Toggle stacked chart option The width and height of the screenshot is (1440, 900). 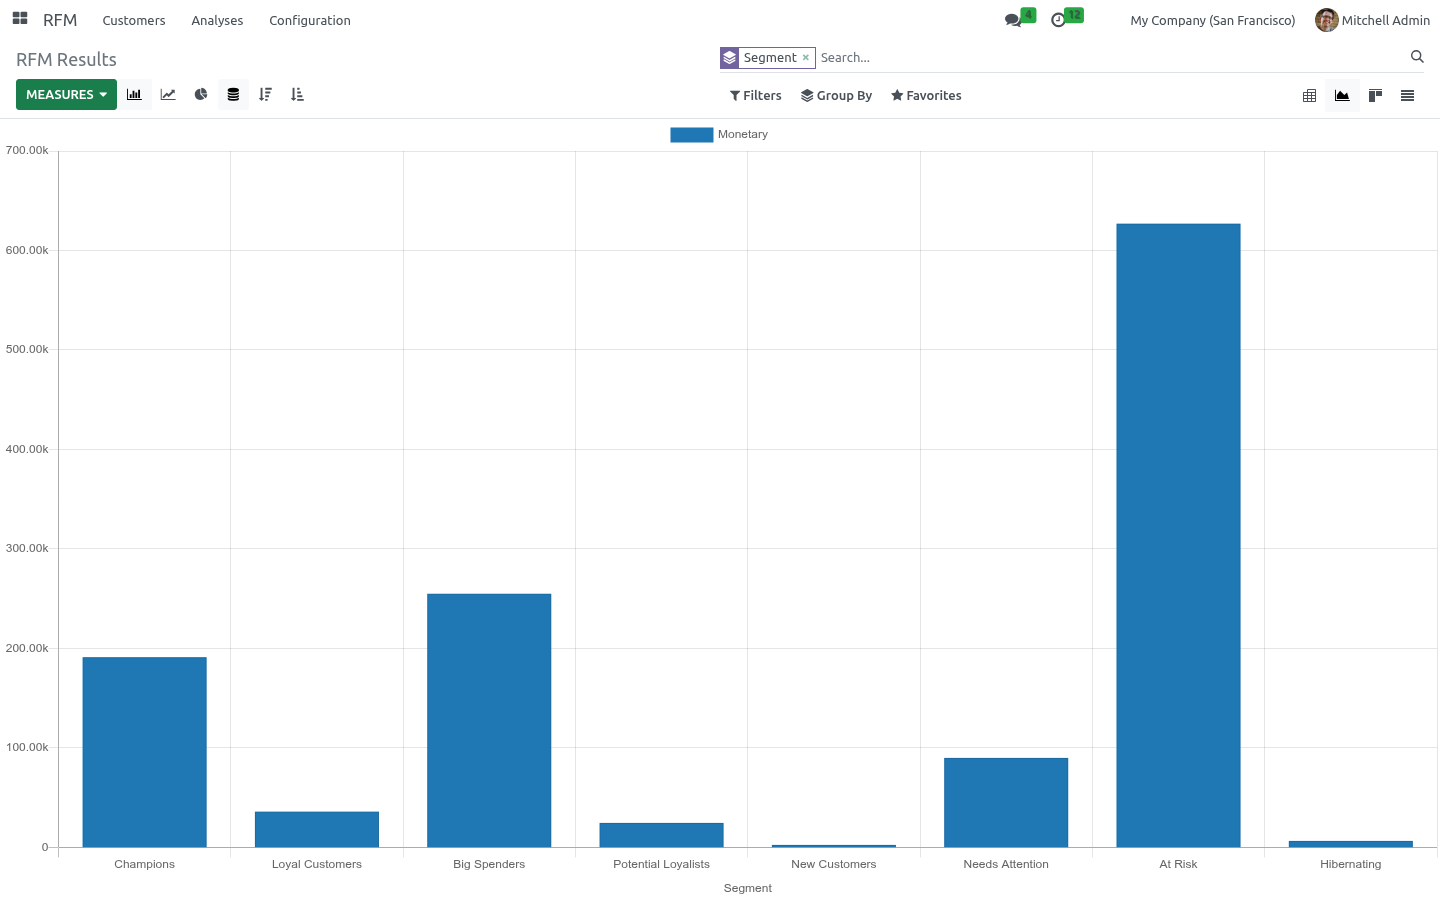(233, 95)
